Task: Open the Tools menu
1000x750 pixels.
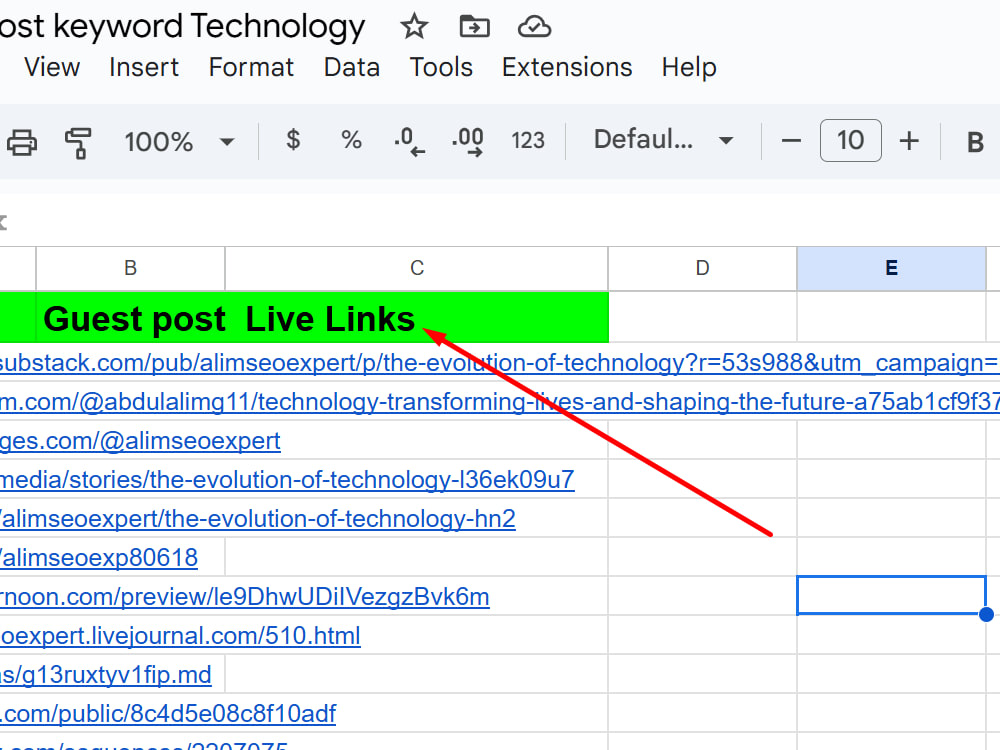Action: click(x=441, y=67)
